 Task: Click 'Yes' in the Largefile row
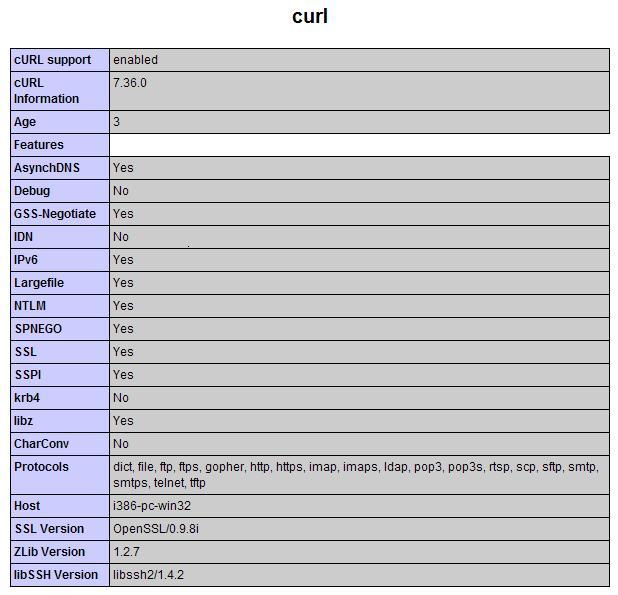(x=123, y=283)
